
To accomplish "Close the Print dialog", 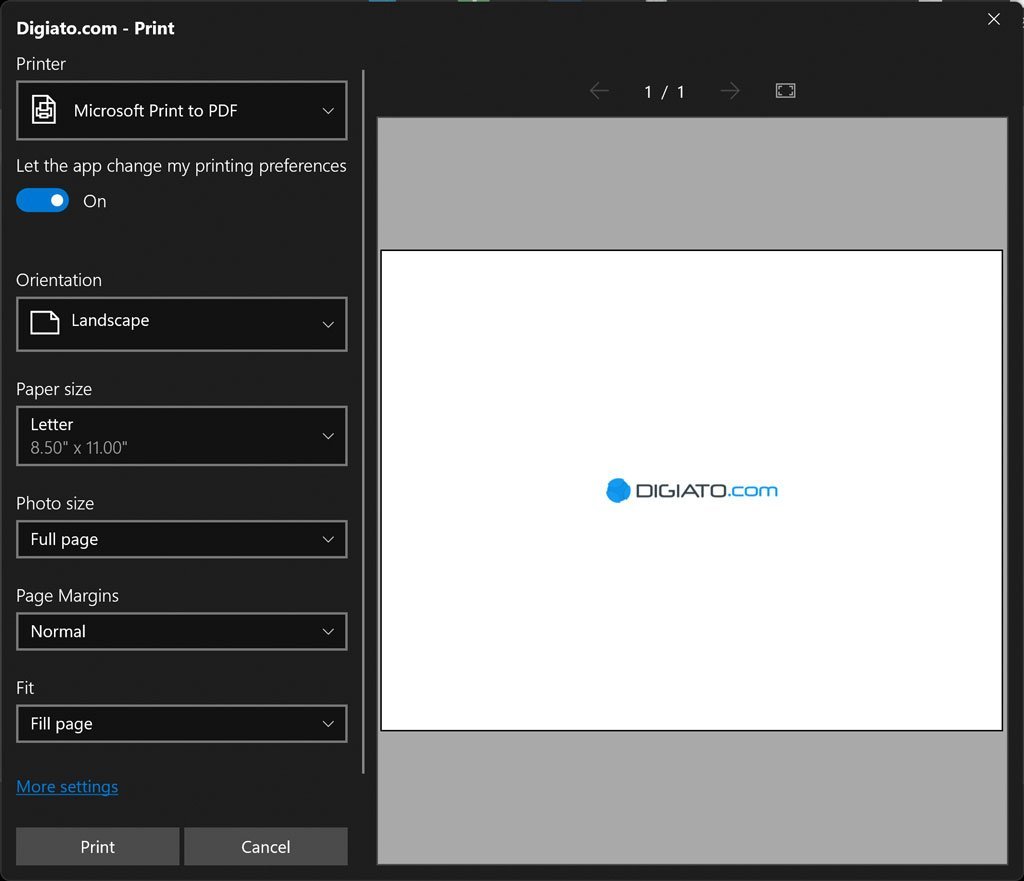I will point(993,19).
